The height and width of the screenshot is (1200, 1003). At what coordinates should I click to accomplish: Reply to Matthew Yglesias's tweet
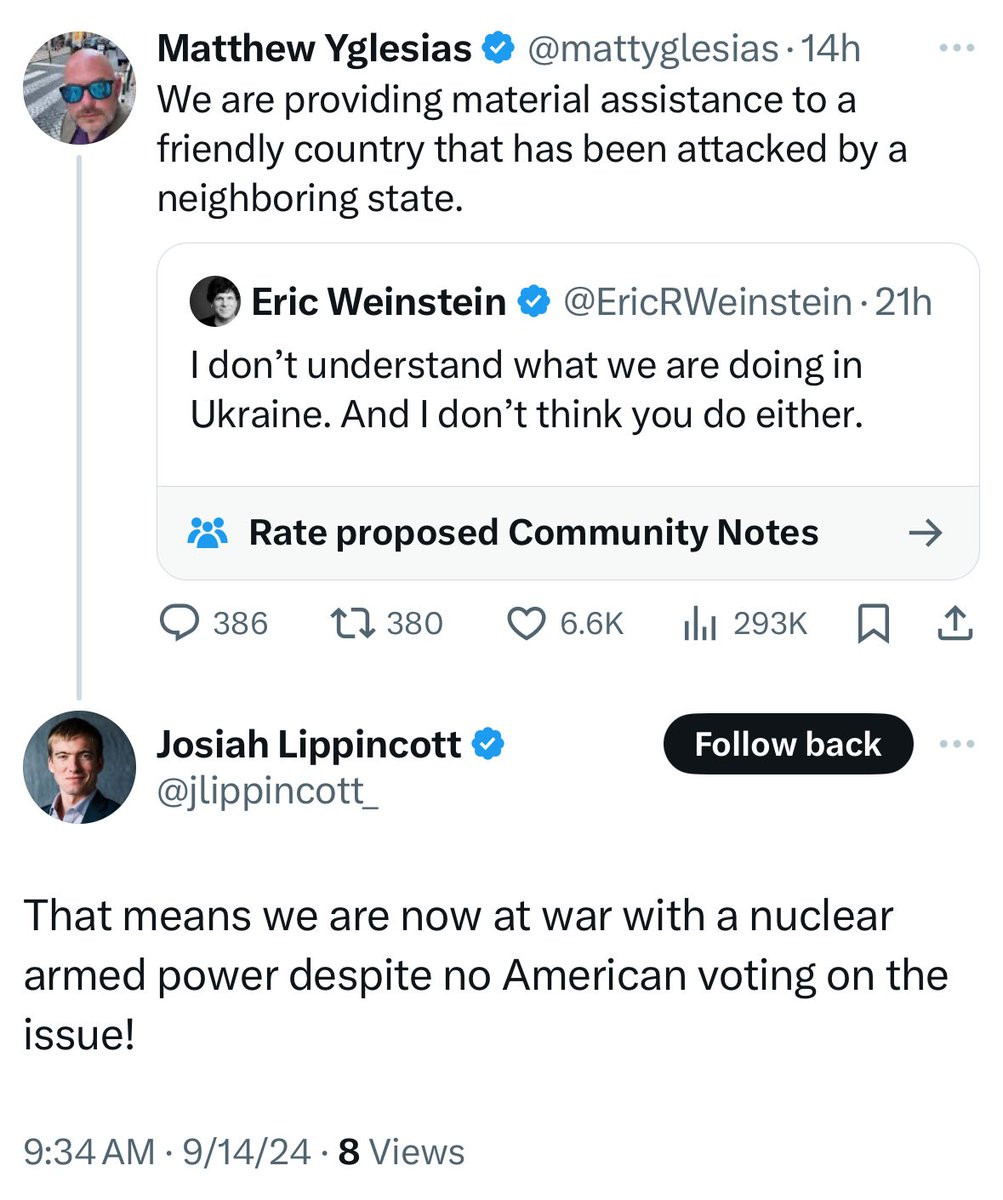pyautogui.click(x=180, y=624)
